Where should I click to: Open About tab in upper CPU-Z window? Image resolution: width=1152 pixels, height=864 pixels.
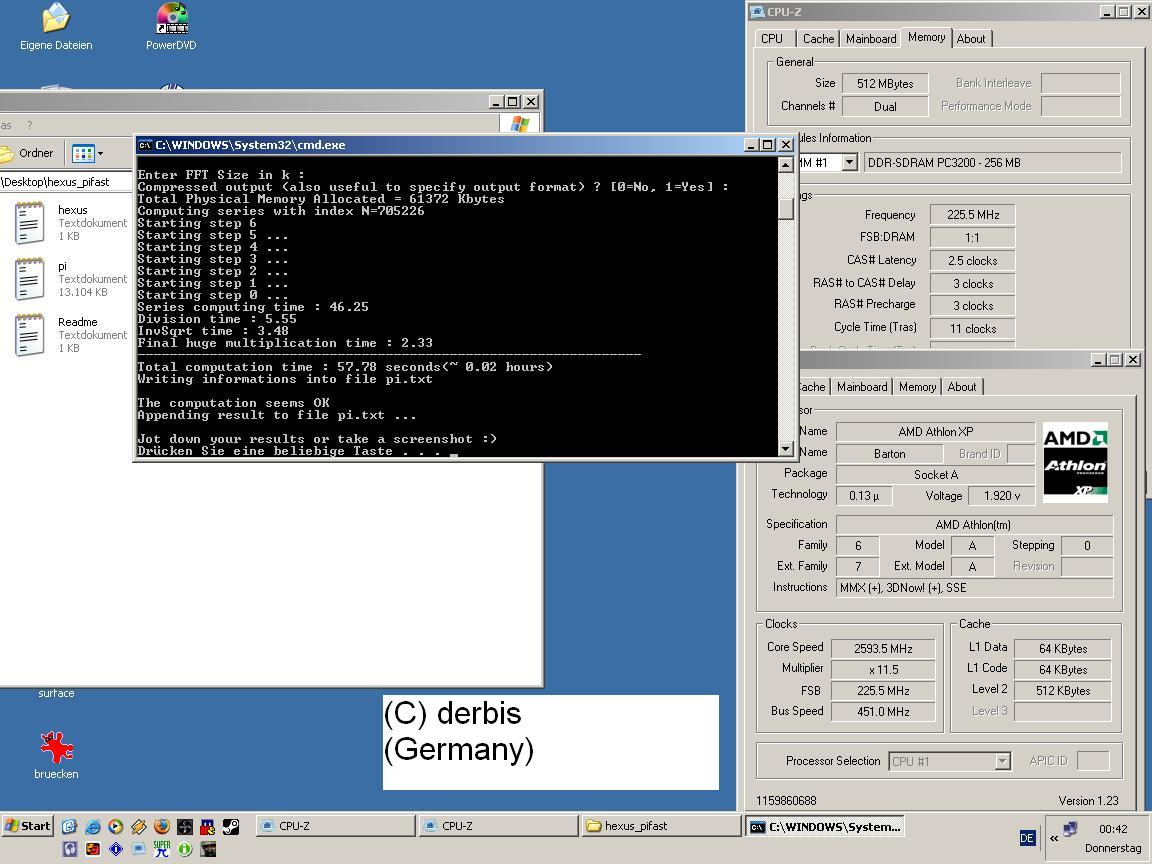[971, 38]
